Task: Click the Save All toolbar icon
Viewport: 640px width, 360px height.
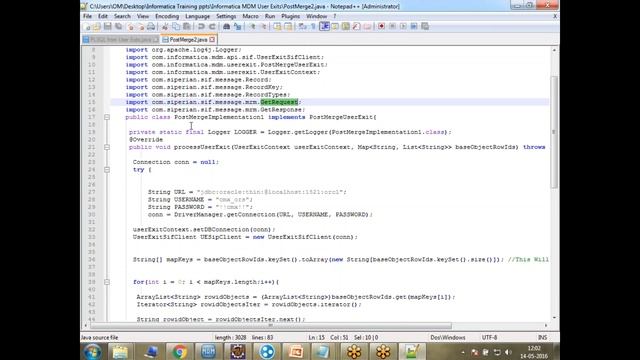Action: [x=119, y=27]
